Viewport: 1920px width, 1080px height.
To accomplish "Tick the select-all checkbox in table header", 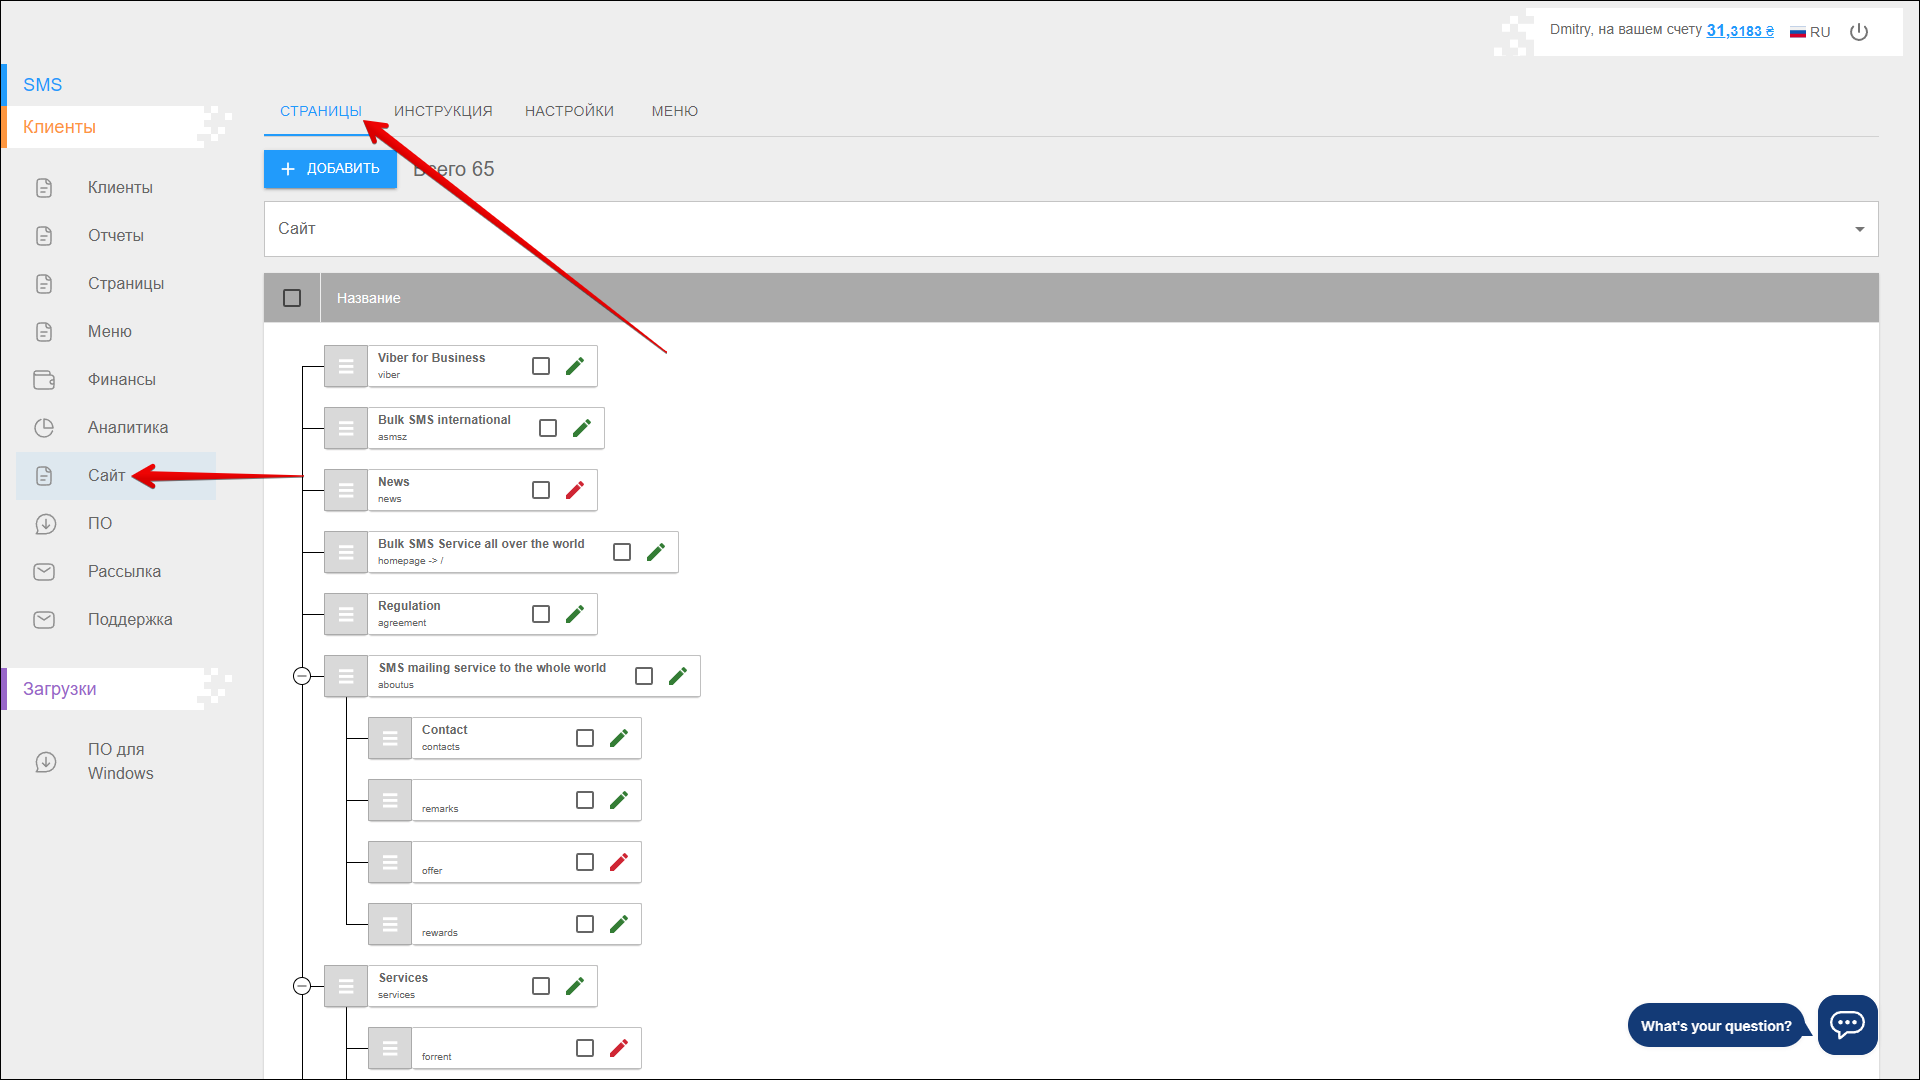I will coord(292,298).
